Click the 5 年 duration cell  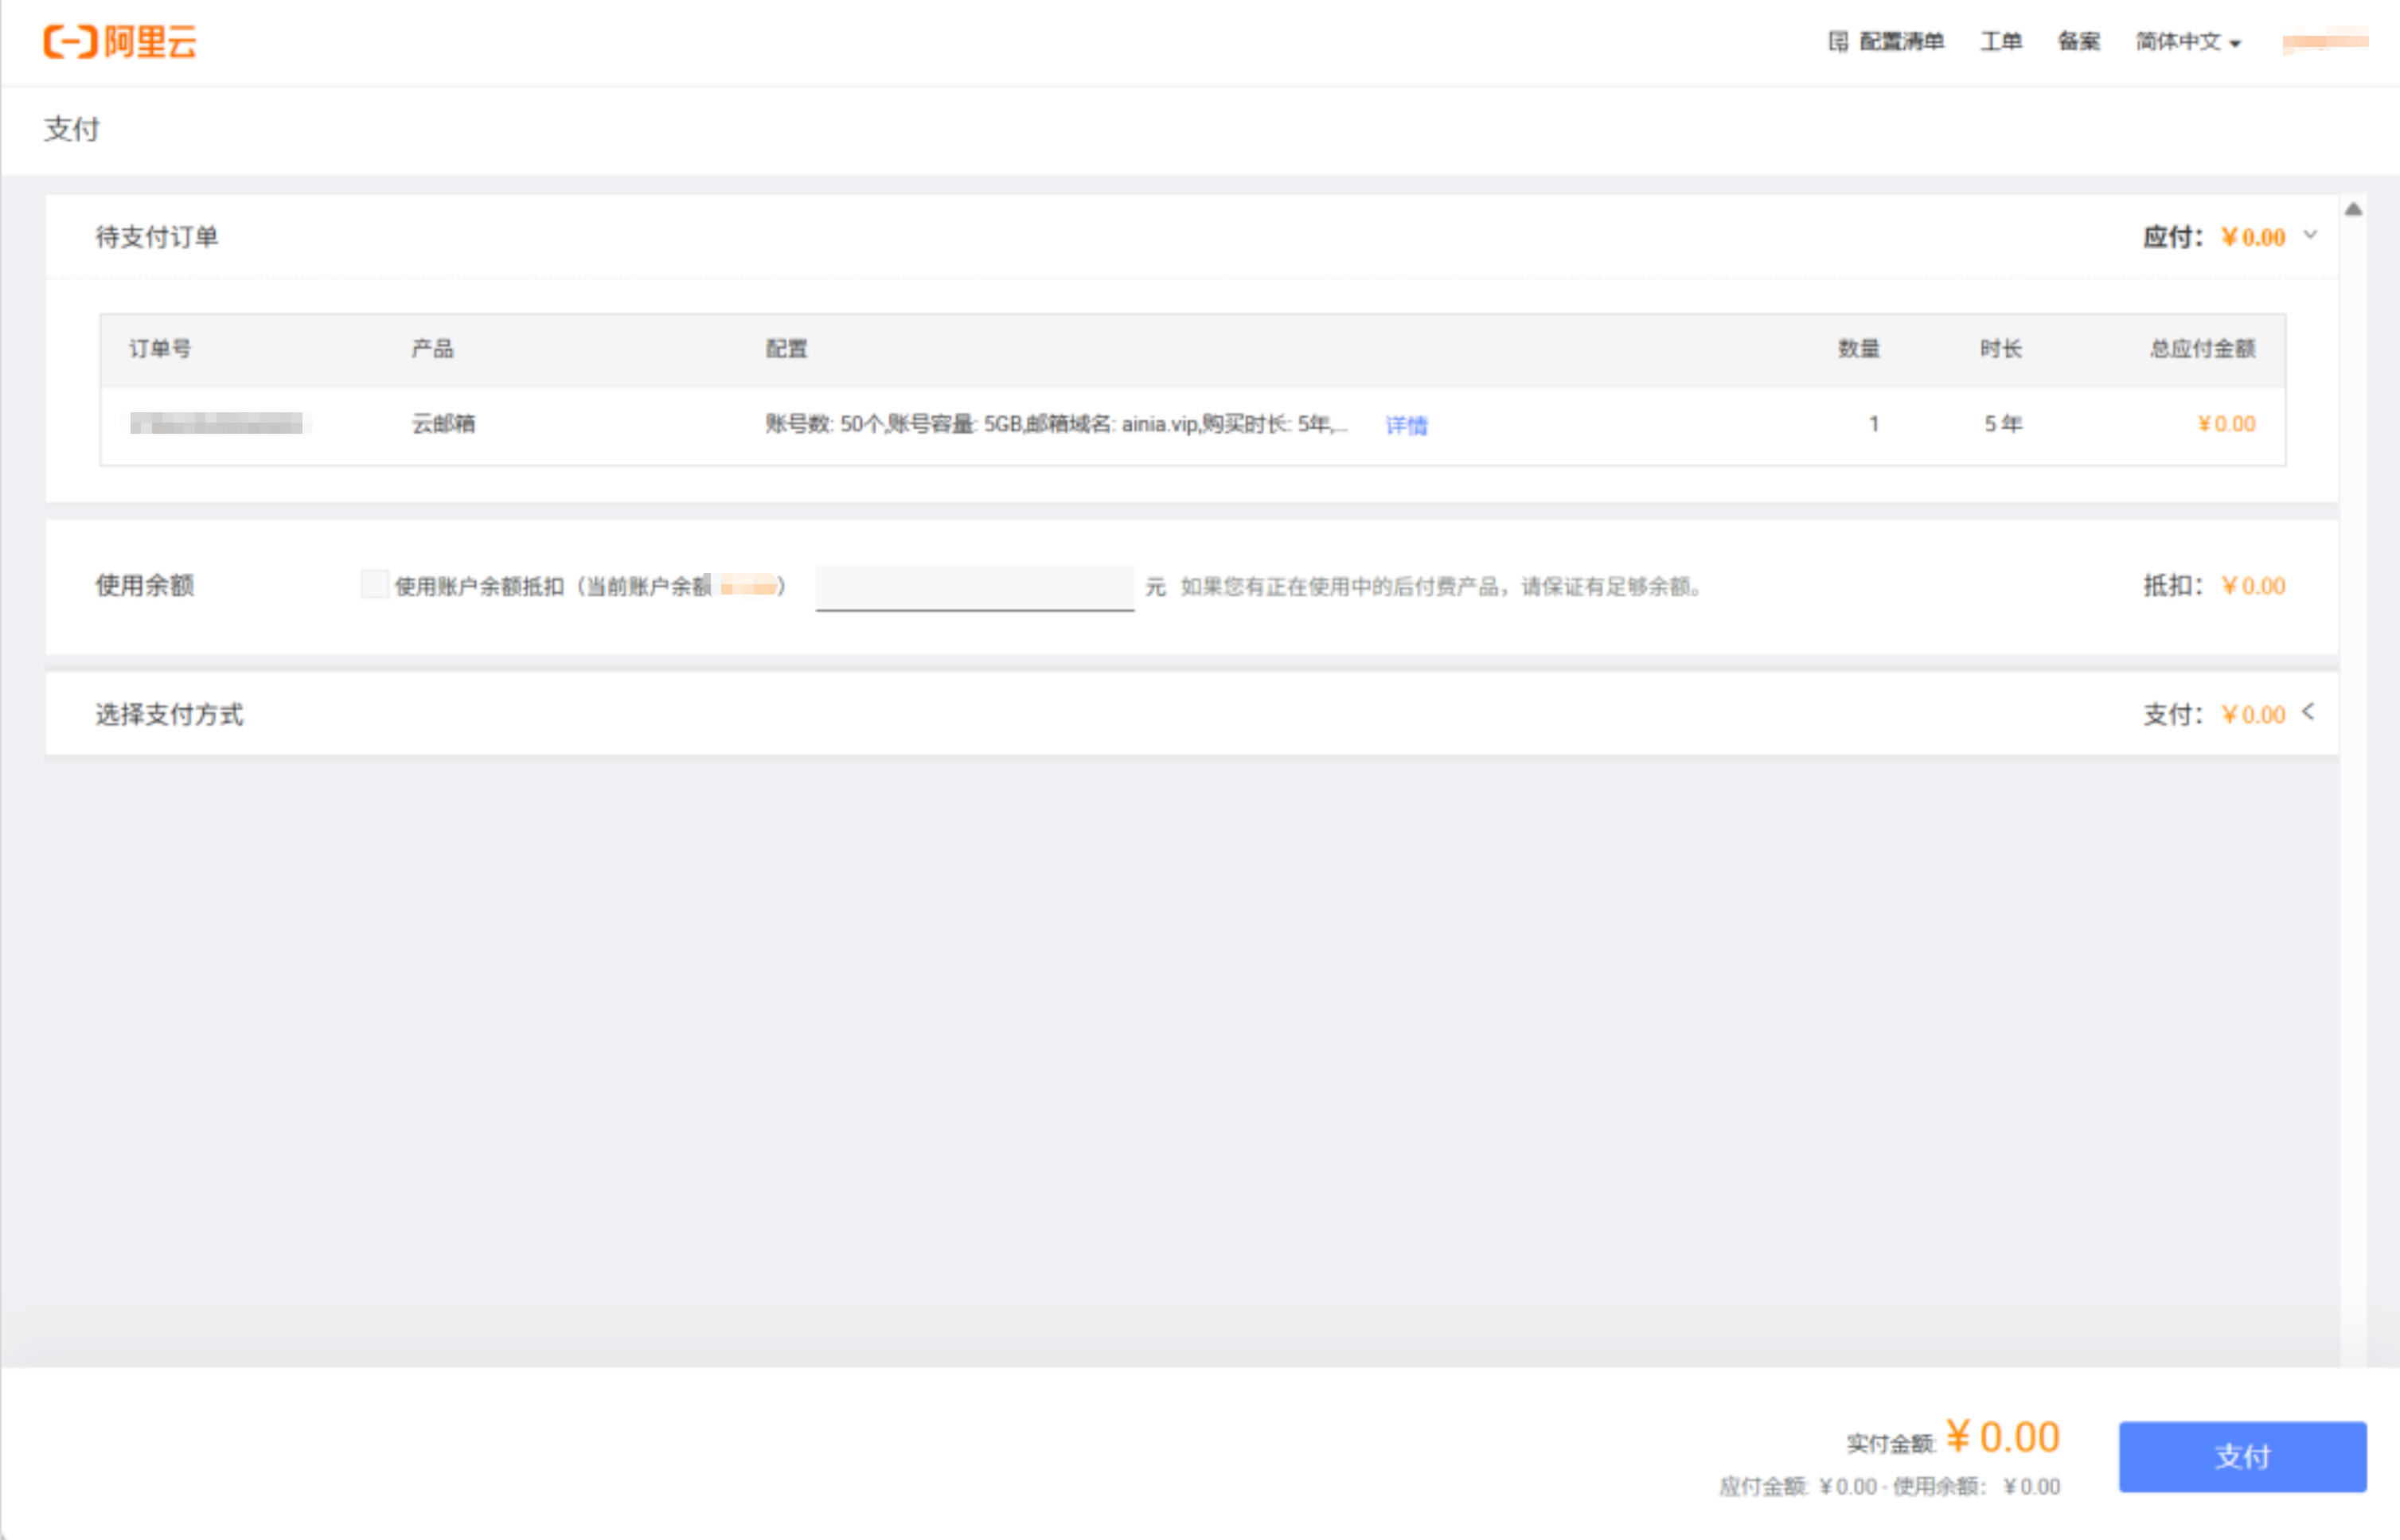(2003, 424)
